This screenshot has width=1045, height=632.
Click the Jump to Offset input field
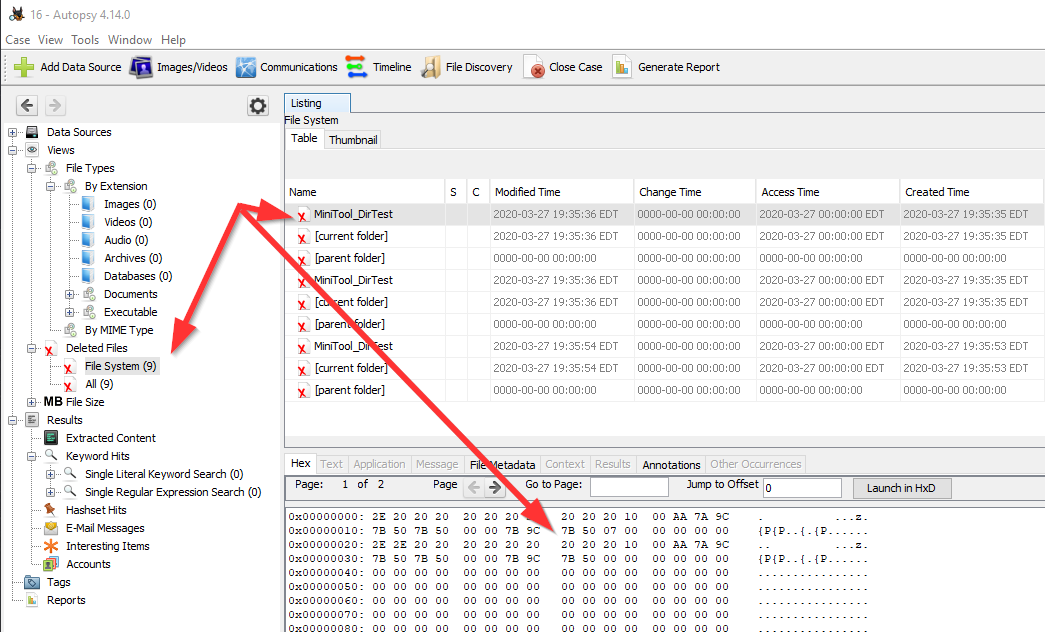point(802,487)
